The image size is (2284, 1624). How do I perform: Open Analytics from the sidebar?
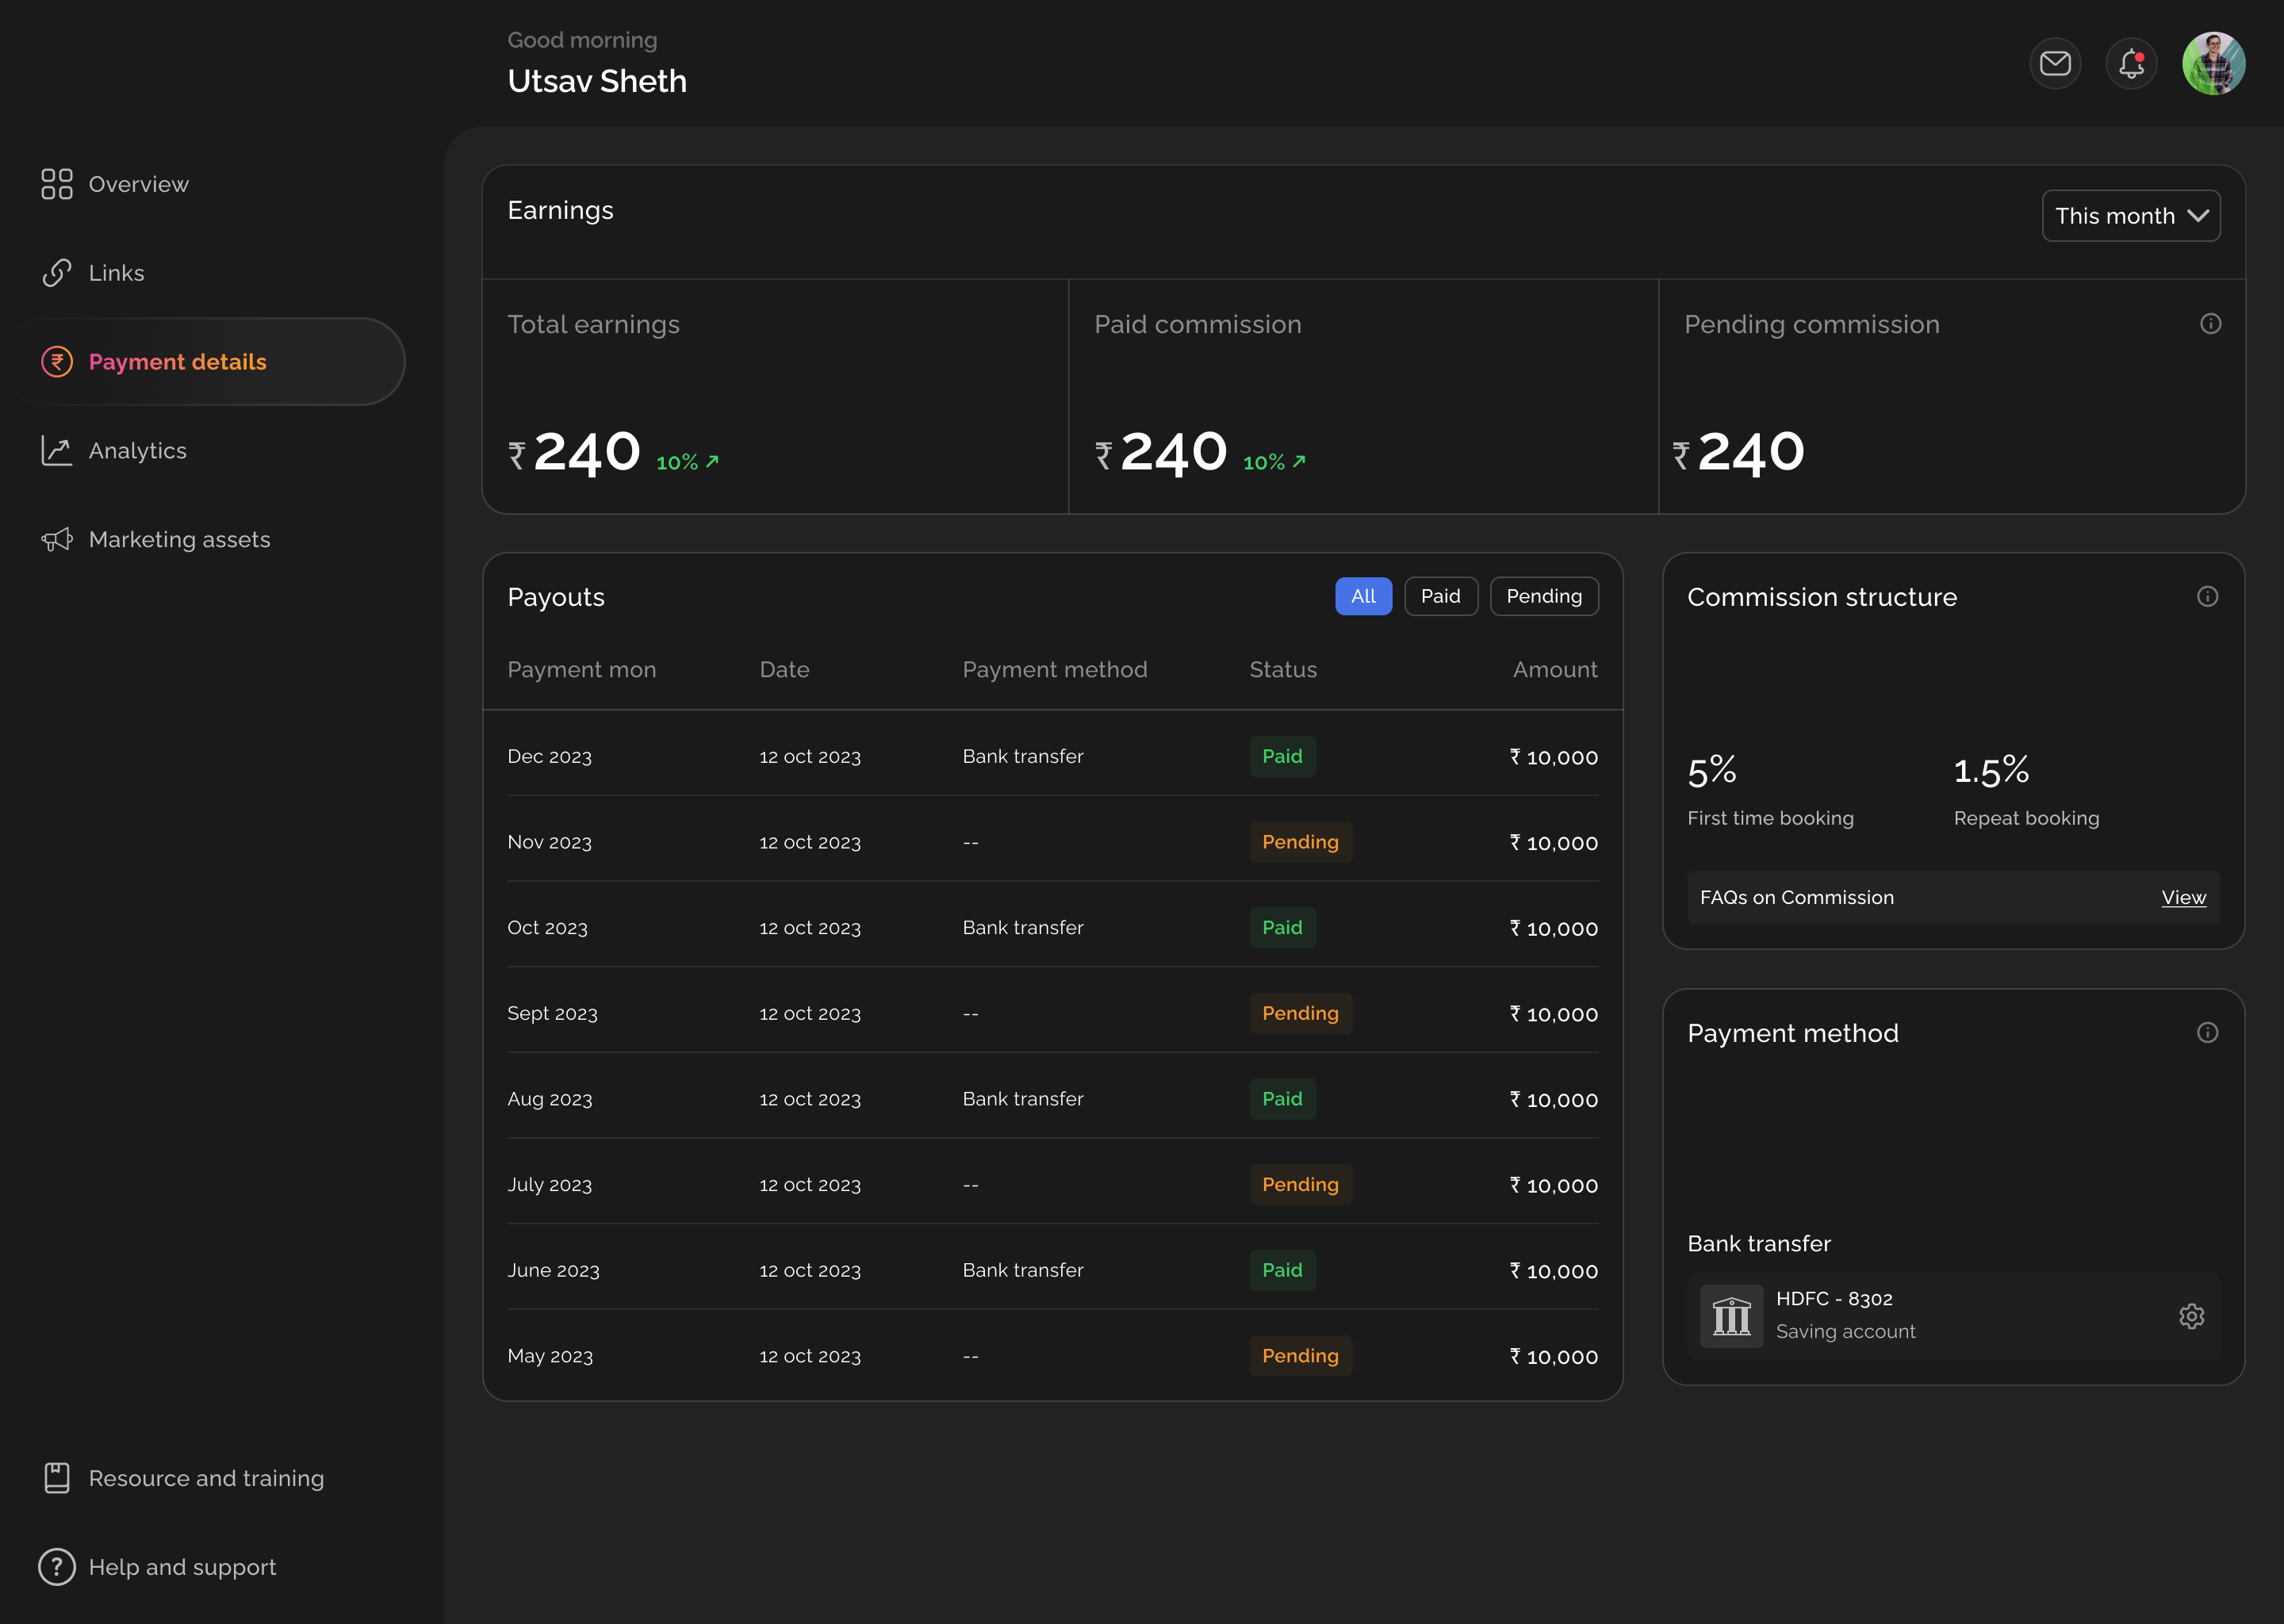pos(137,451)
